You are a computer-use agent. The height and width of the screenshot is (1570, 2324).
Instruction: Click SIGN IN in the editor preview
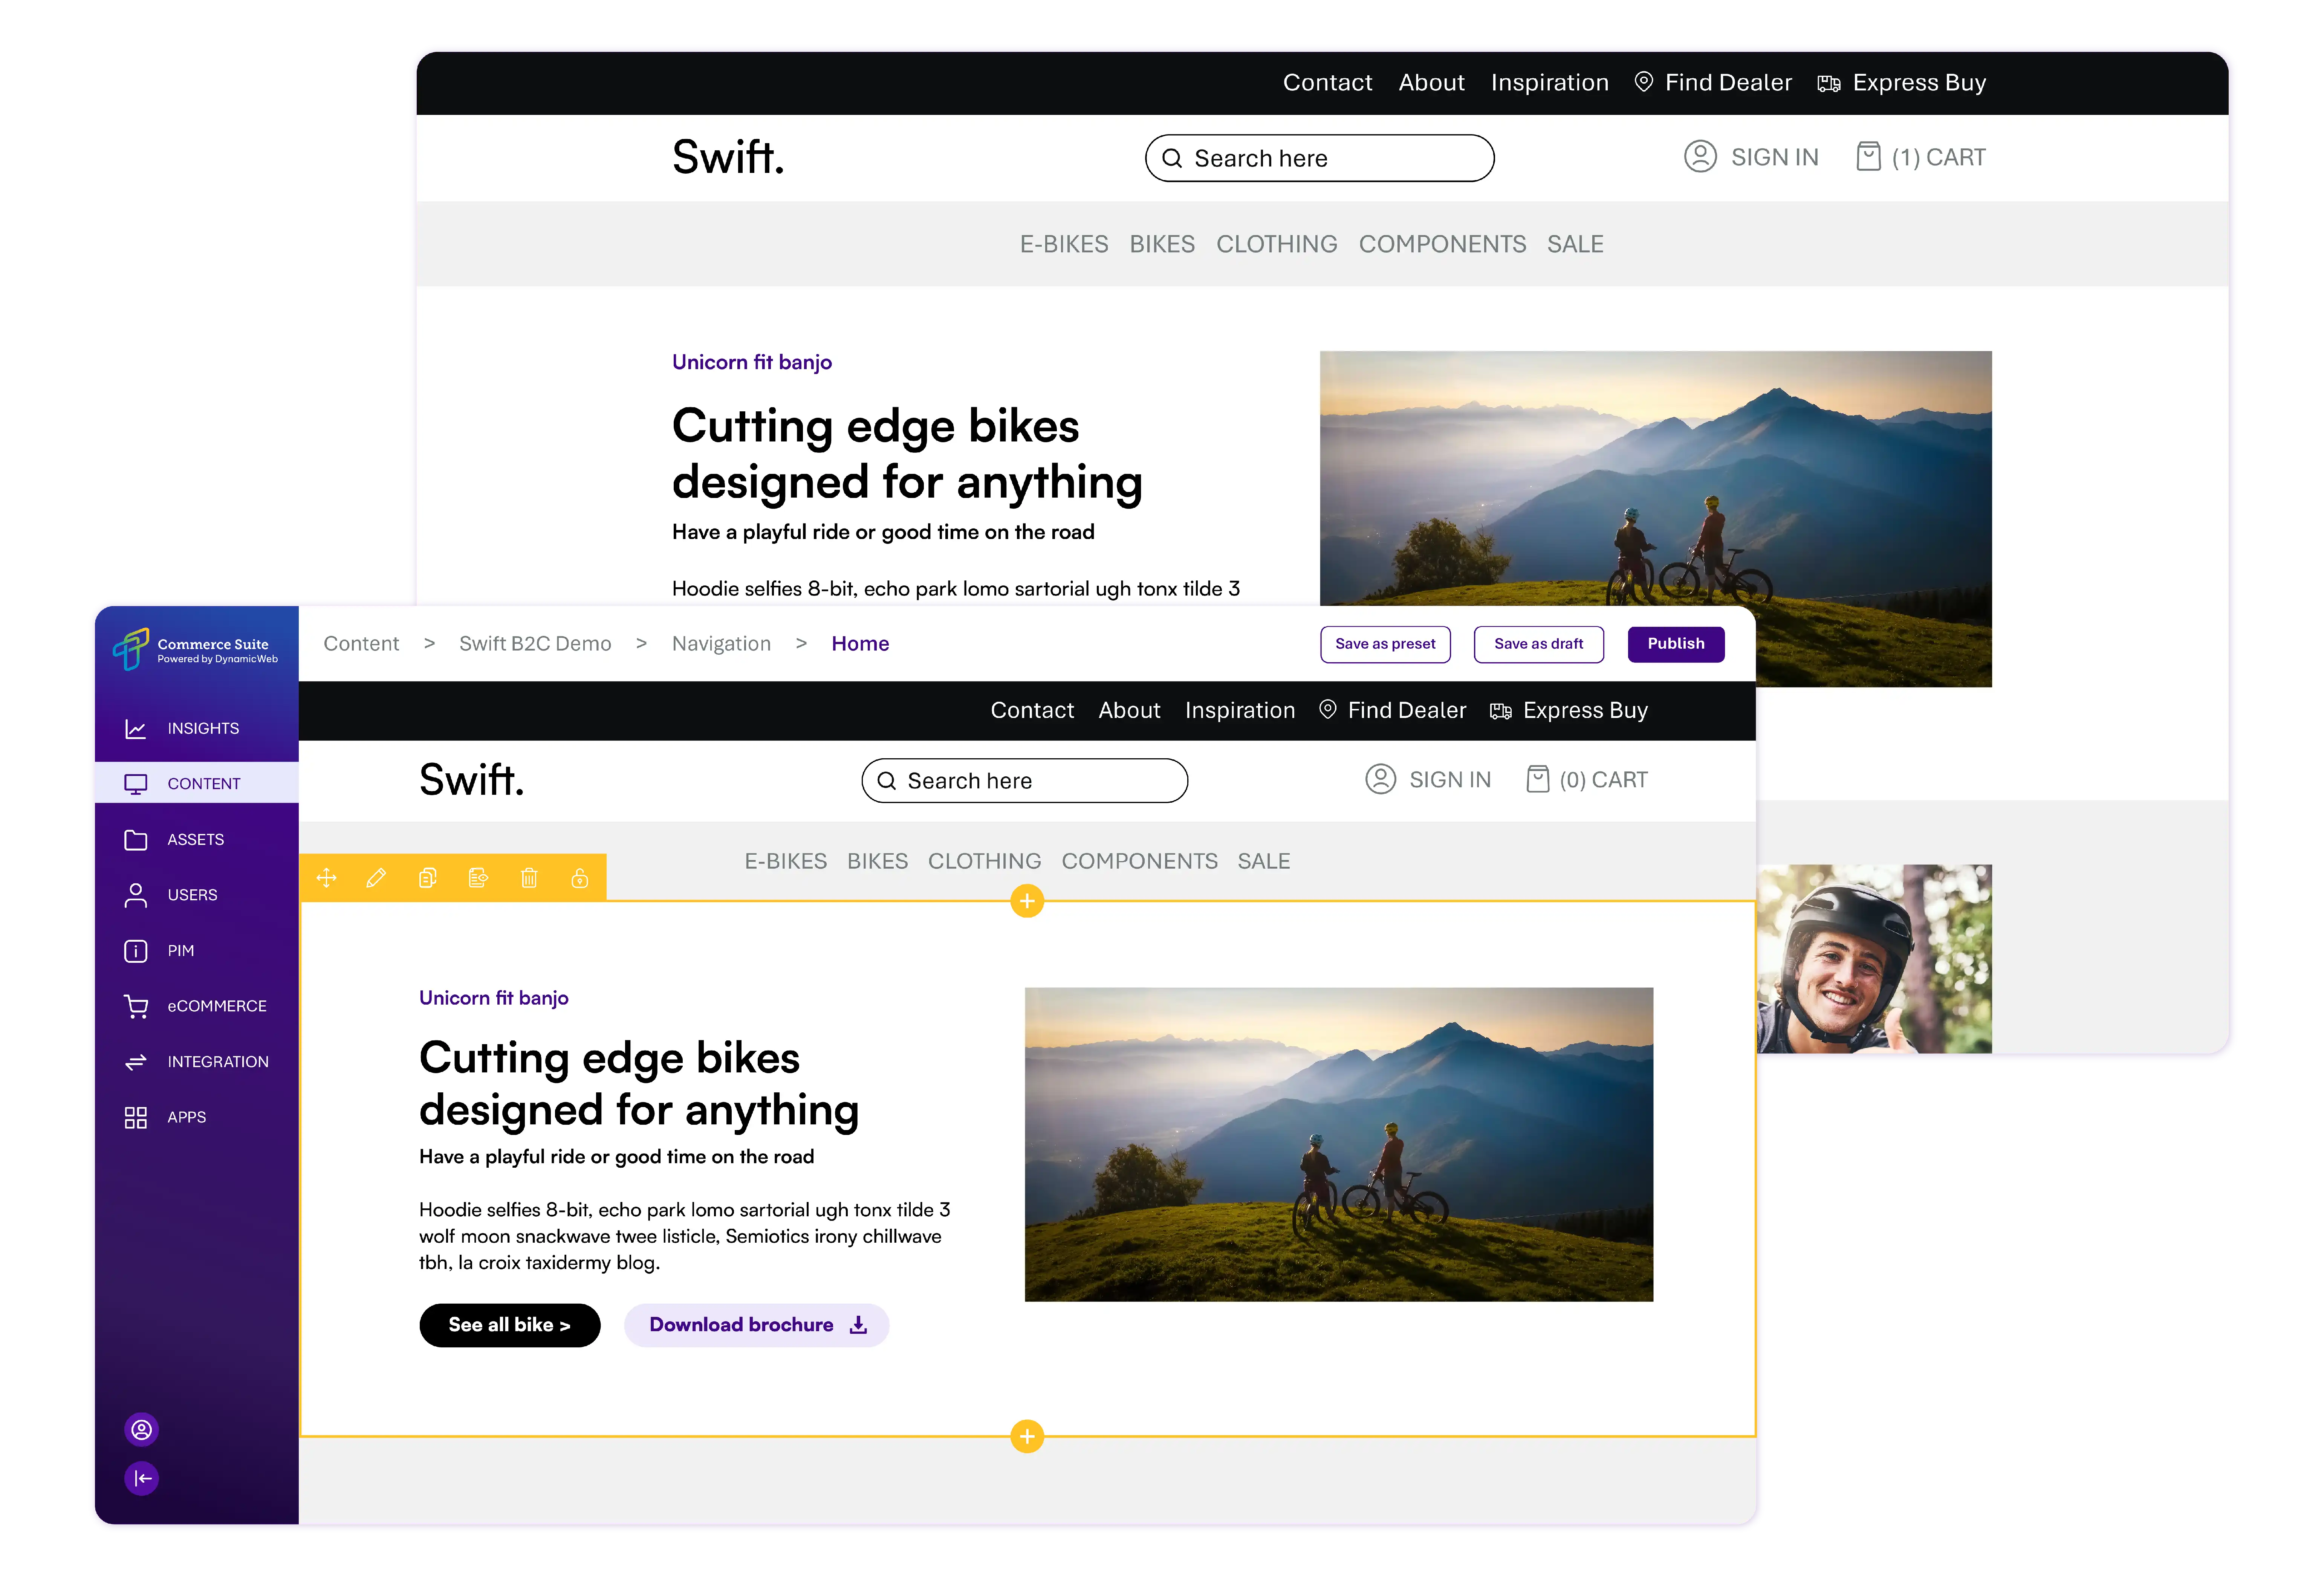[1428, 779]
